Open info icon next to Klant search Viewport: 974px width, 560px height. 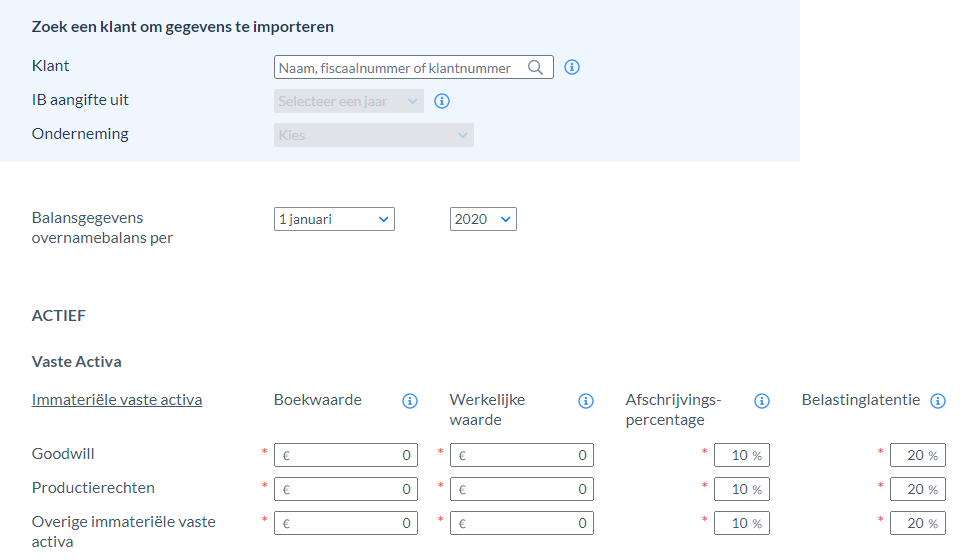[x=572, y=67]
